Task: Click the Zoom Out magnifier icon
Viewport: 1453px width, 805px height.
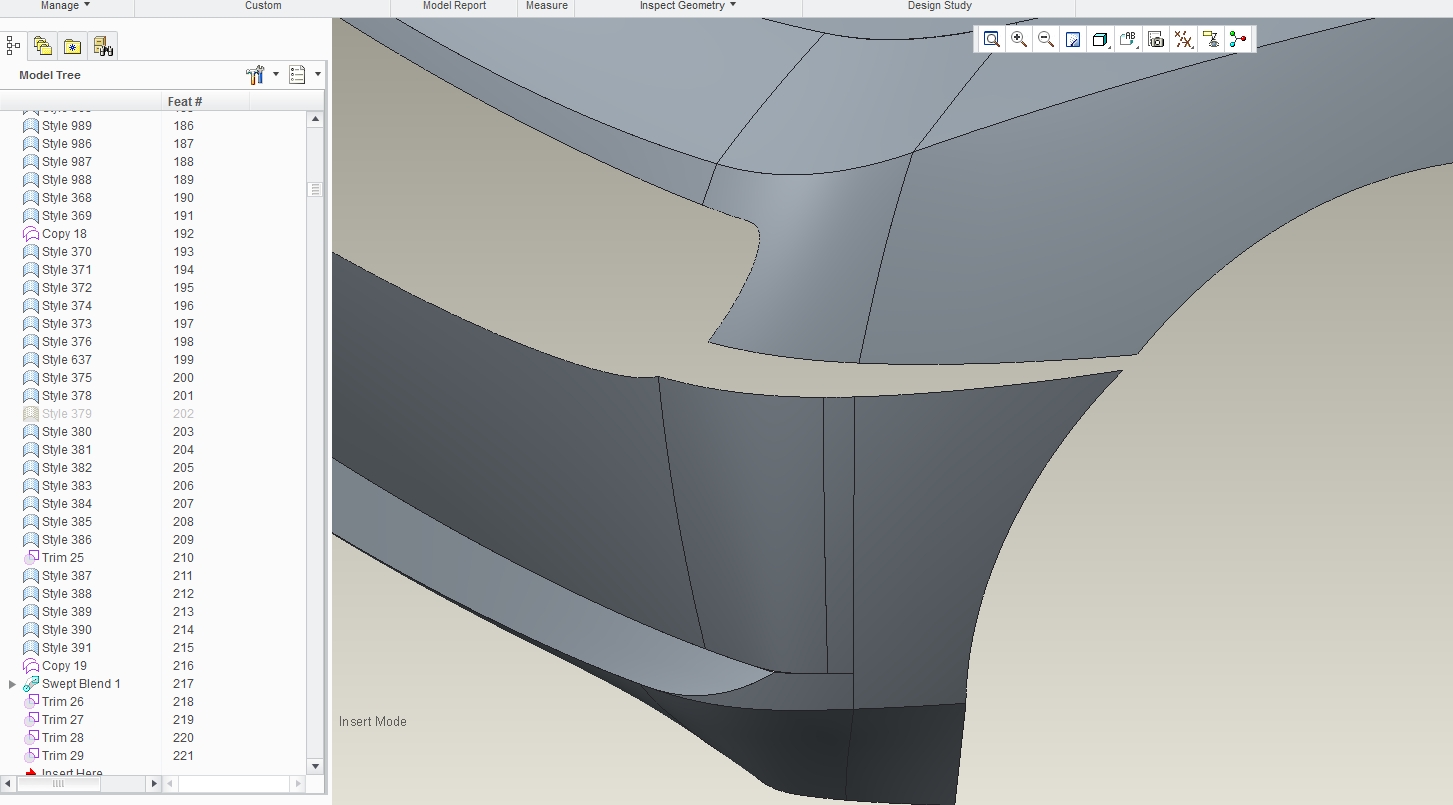Action: [x=1046, y=40]
